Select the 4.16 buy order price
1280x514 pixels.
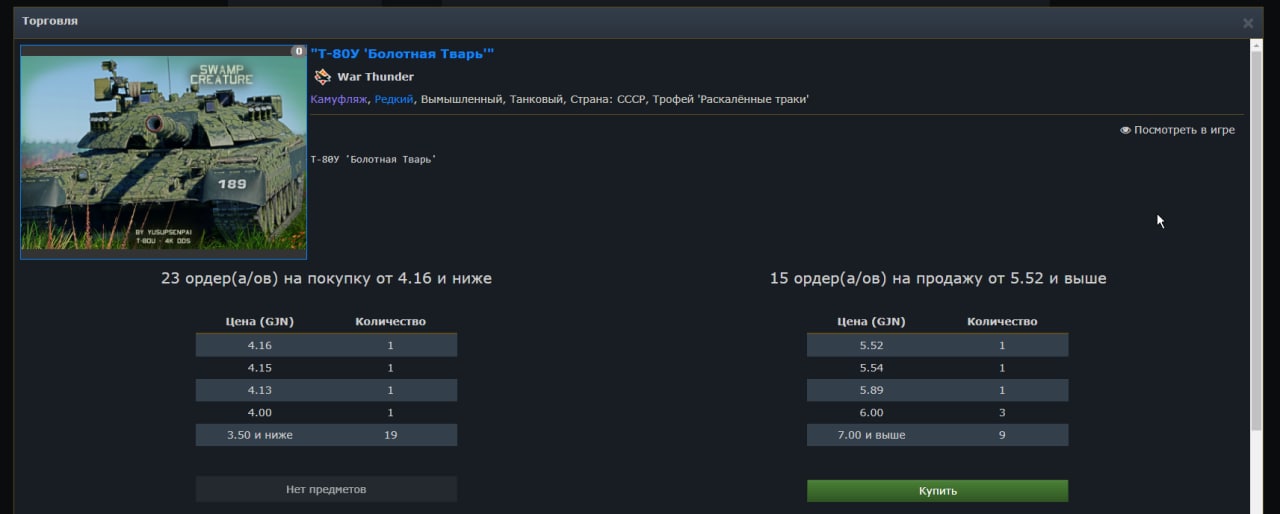260,345
